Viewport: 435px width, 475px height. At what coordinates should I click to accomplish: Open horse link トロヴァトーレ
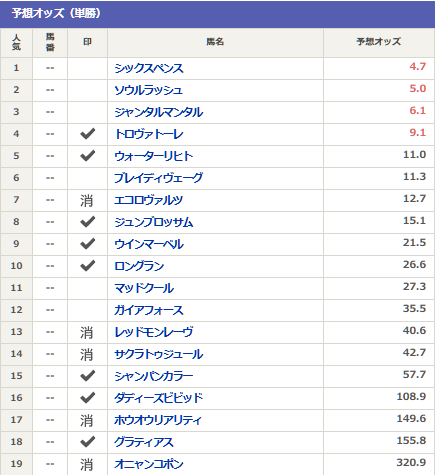[x=149, y=134]
